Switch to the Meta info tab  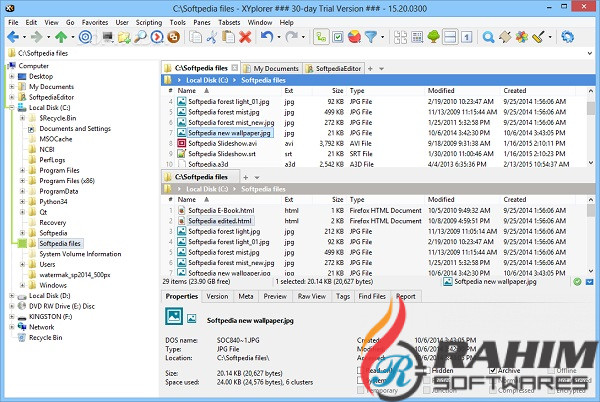click(246, 296)
